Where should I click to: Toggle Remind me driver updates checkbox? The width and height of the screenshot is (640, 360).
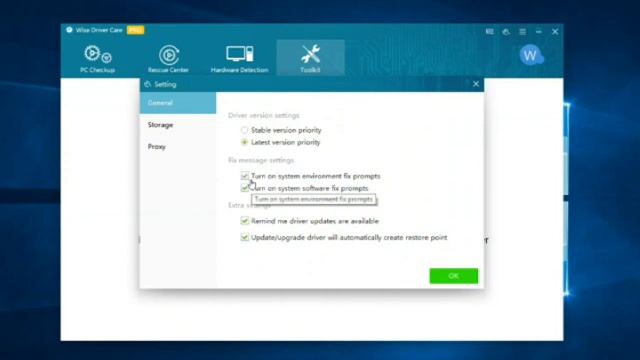point(244,221)
